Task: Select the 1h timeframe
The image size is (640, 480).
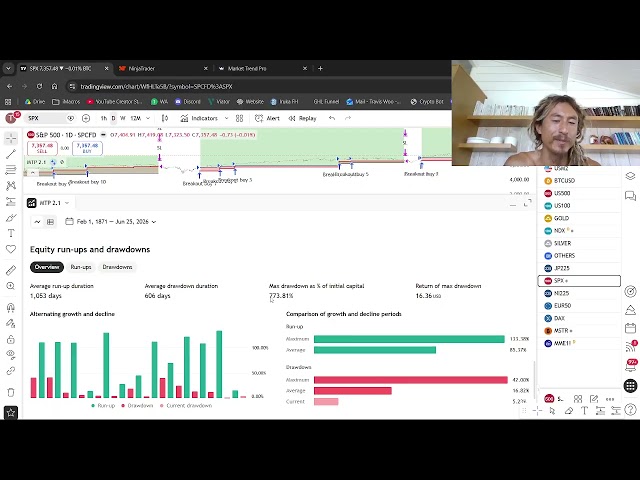Action: click(x=104, y=118)
